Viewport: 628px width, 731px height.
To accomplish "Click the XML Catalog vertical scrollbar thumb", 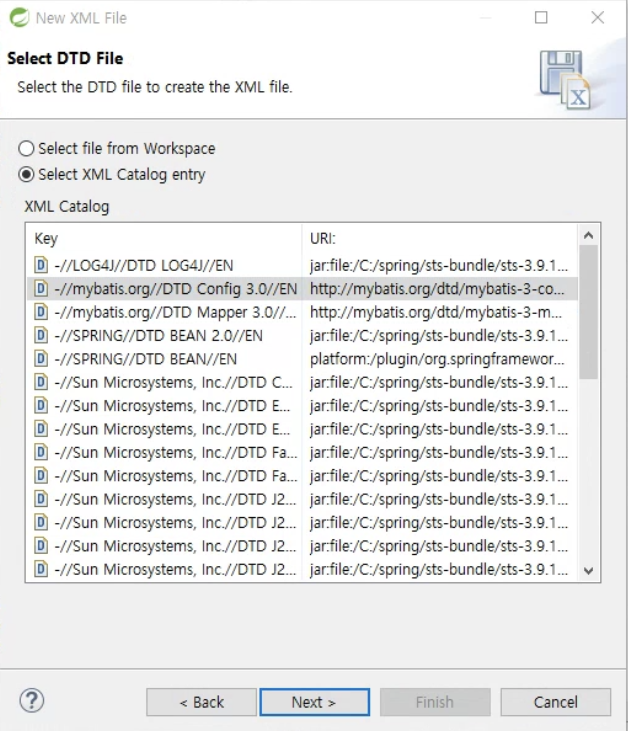I will [589, 312].
